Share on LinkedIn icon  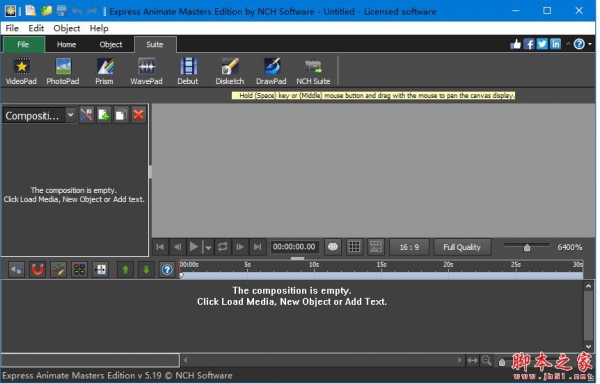[x=555, y=44]
